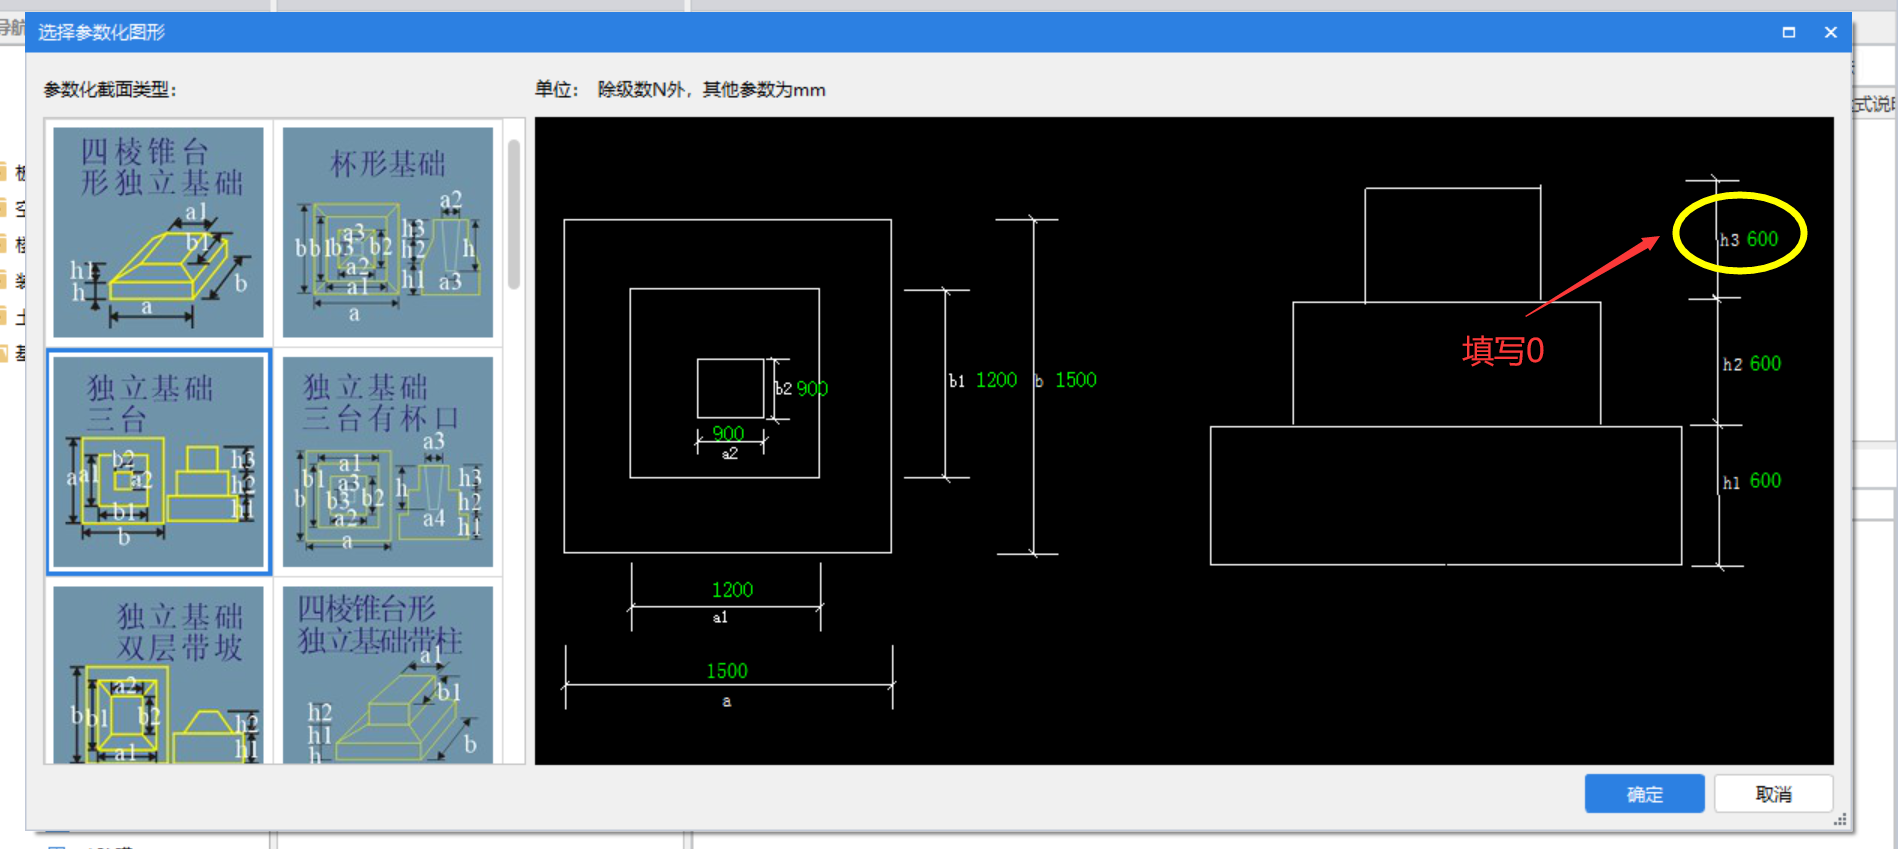Click the 单位 unit description text
The height and width of the screenshot is (849, 1898).
pyautogui.click(x=680, y=90)
